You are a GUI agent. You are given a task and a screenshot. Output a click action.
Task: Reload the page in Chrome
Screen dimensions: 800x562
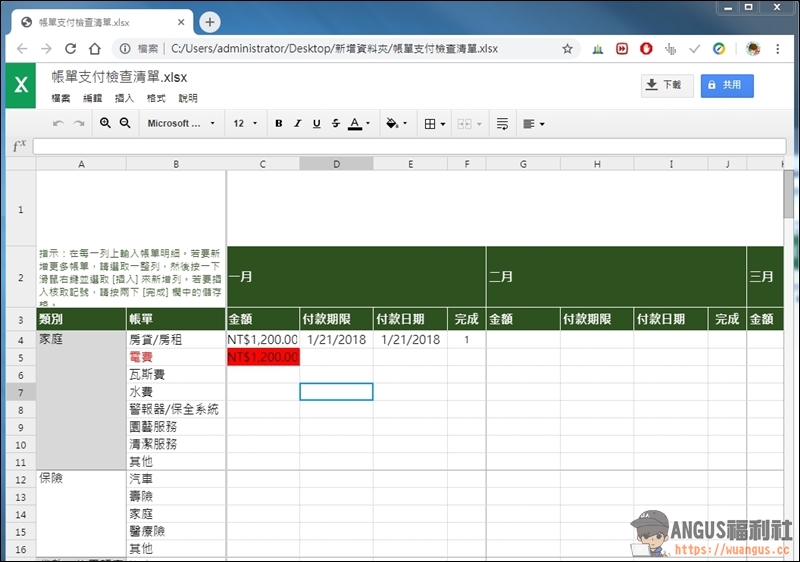[x=70, y=48]
